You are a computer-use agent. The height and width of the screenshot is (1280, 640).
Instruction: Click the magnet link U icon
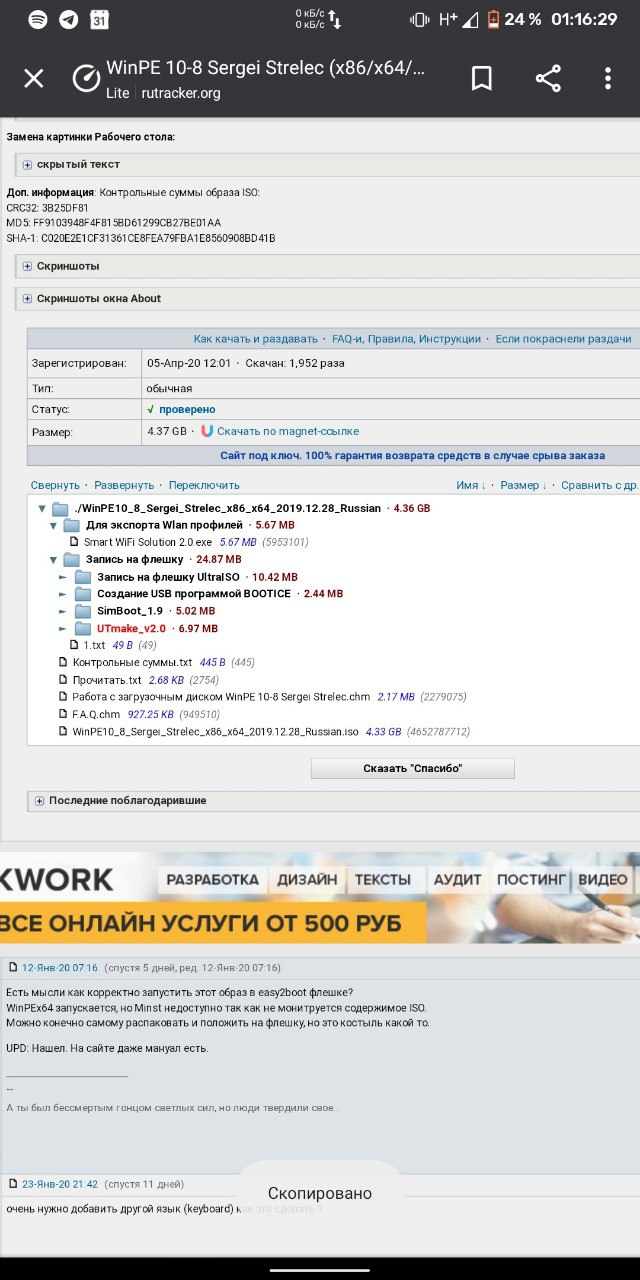tap(207, 431)
